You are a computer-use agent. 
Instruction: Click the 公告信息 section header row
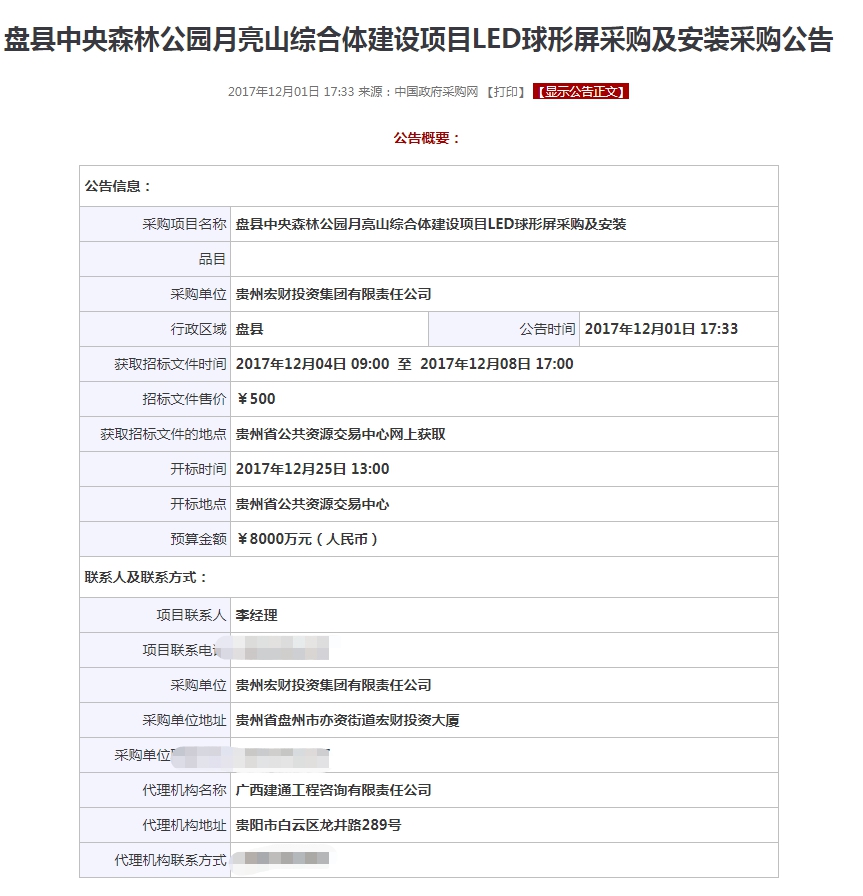click(429, 186)
